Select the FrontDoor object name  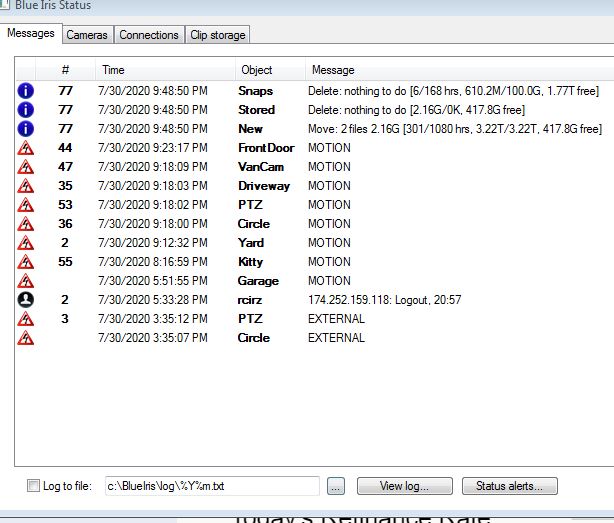tap(266, 148)
